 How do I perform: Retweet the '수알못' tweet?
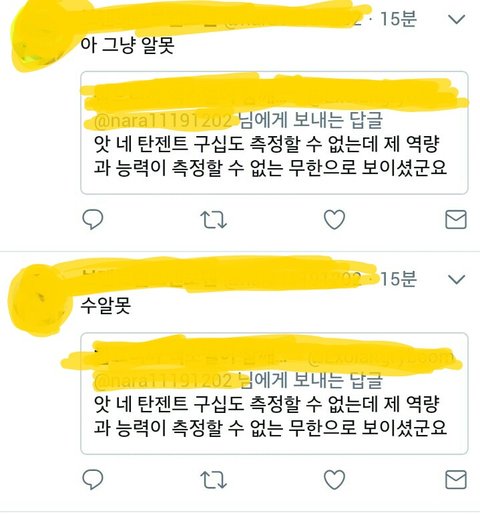coord(213,480)
